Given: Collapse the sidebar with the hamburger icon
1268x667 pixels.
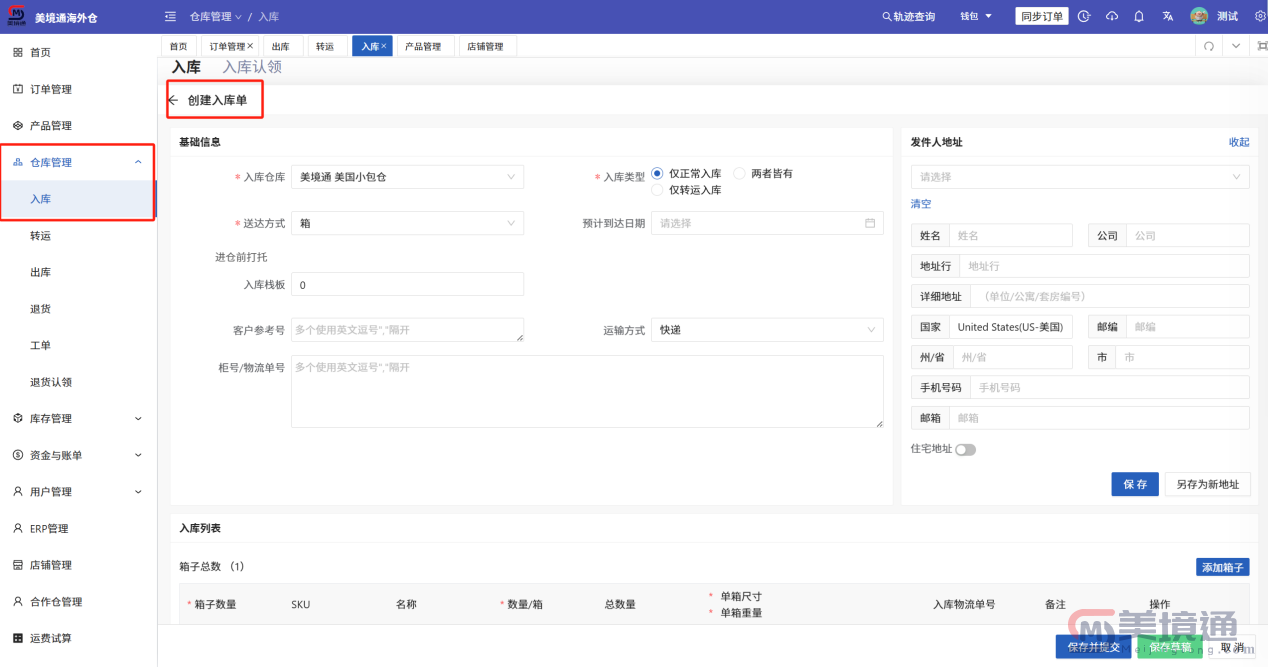Looking at the screenshot, I should [x=170, y=17].
